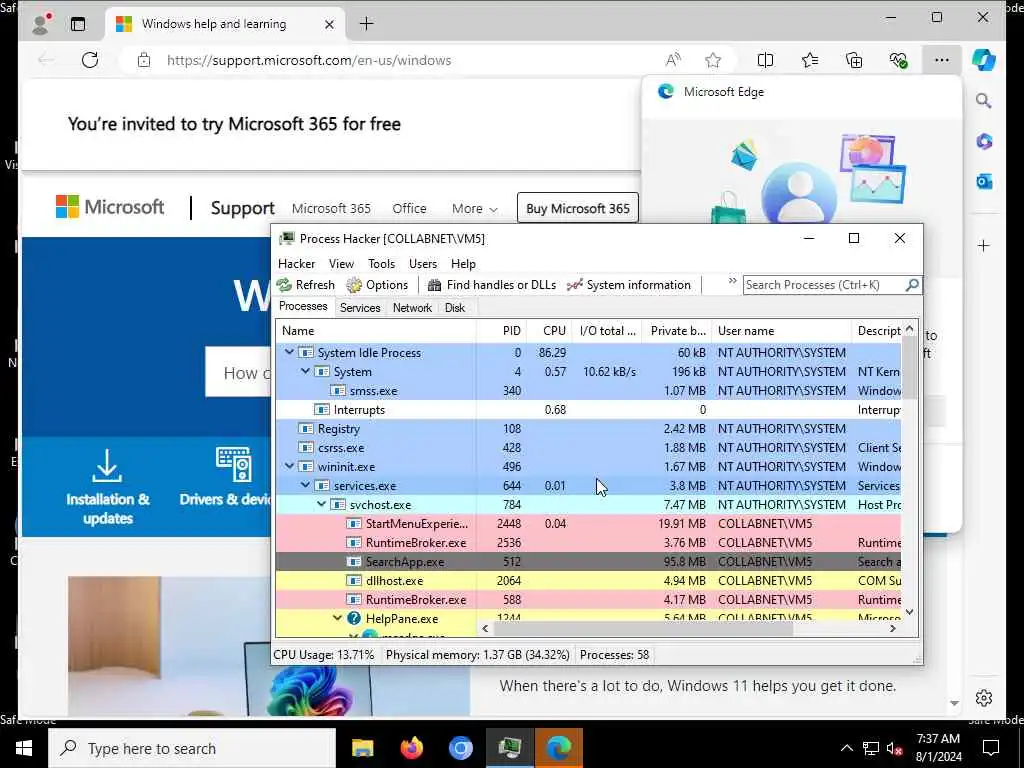Focus the Search Processes field

[x=824, y=285]
